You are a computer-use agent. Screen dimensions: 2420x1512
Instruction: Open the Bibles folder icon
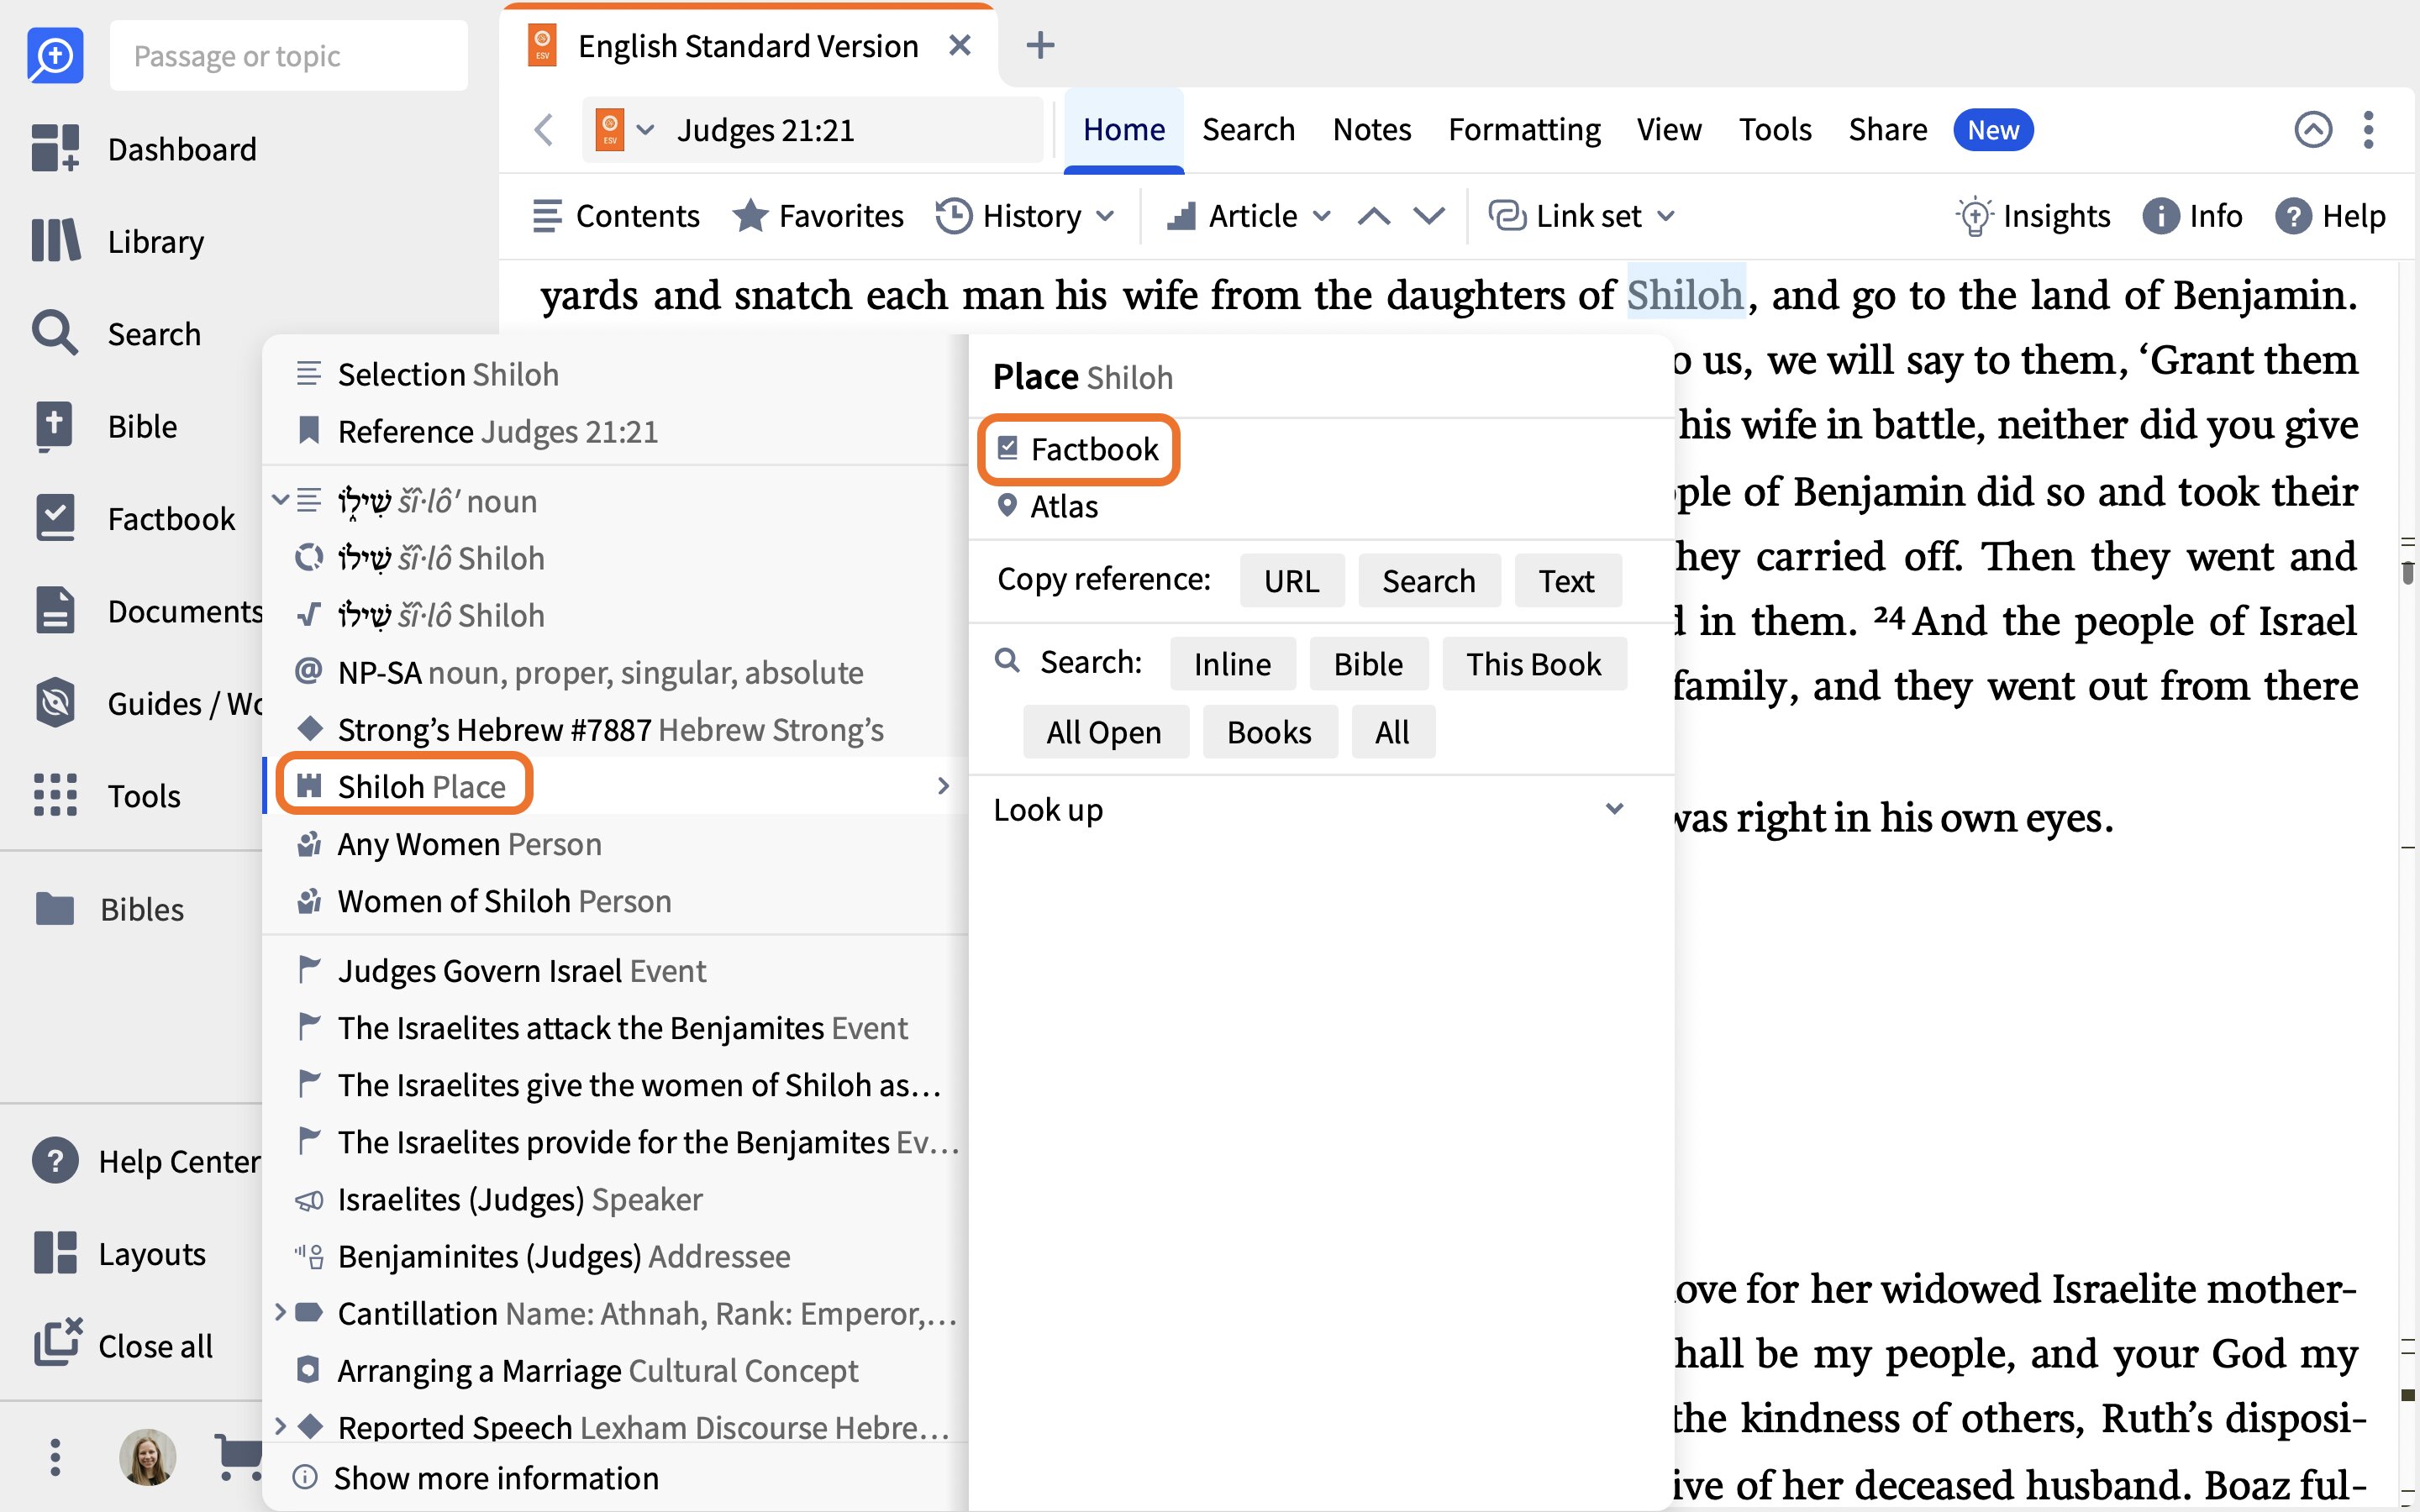(x=55, y=909)
